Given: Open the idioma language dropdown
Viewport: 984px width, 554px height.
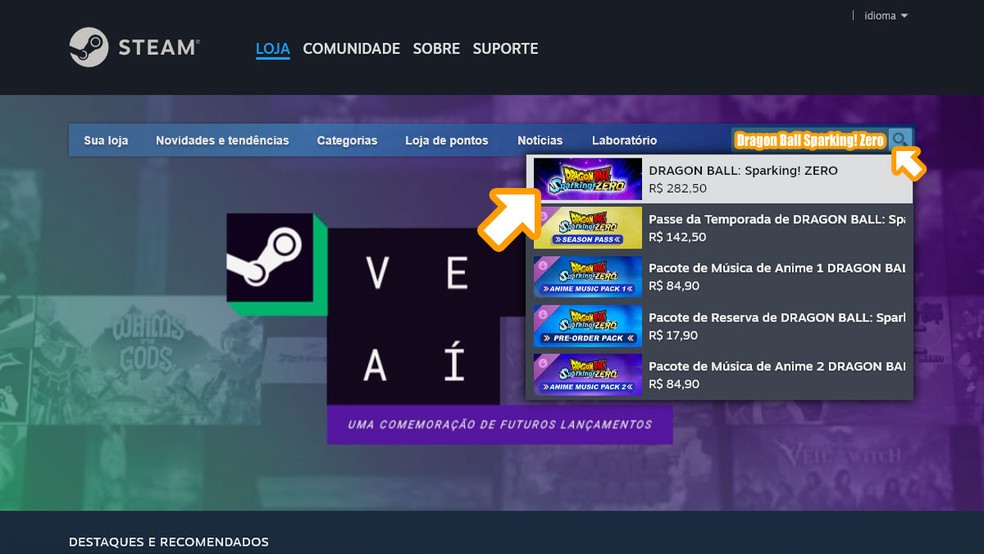Looking at the screenshot, I should pyautogui.click(x=885, y=16).
